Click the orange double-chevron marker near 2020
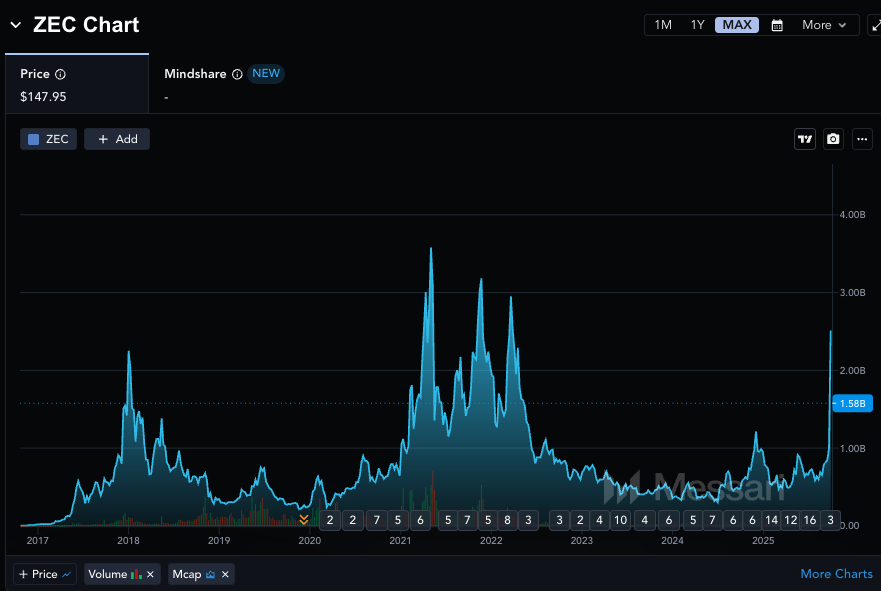Viewport: 881px width, 591px height. [303, 520]
